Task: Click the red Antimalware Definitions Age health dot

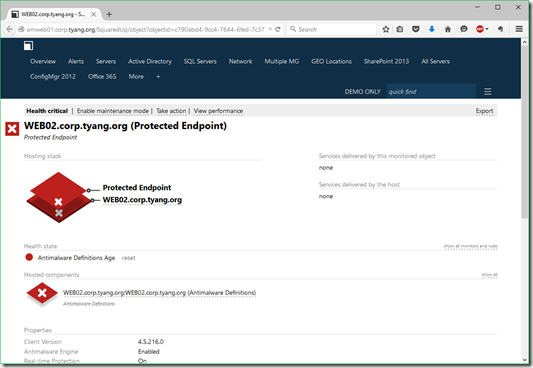Action: [x=29, y=257]
